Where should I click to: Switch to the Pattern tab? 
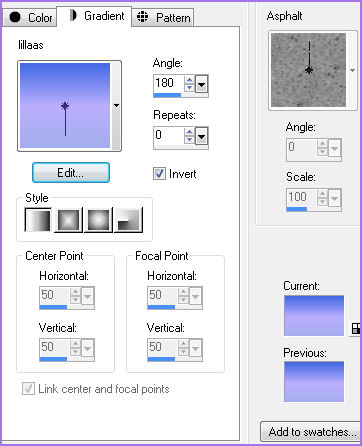[x=163, y=17]
